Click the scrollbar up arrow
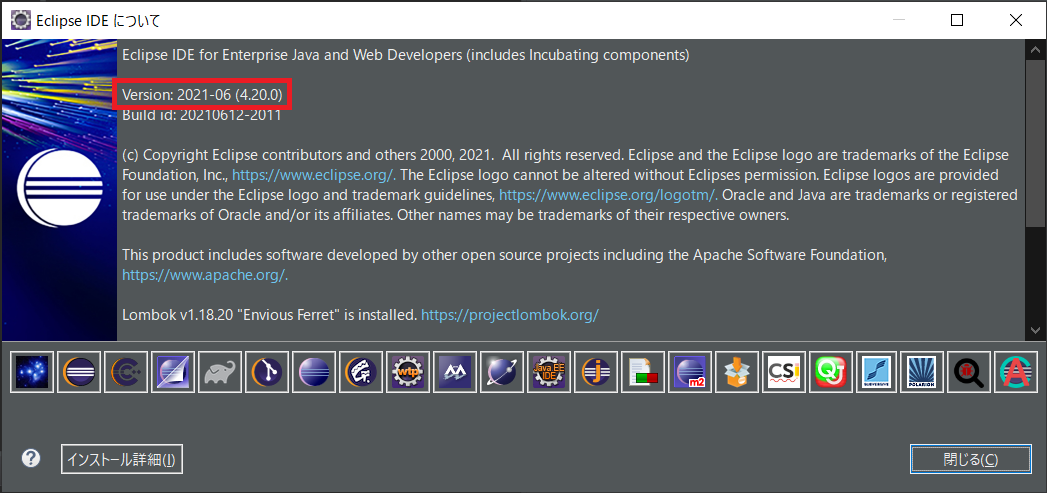This screenshot has width=1047, height=493. 1035,51
